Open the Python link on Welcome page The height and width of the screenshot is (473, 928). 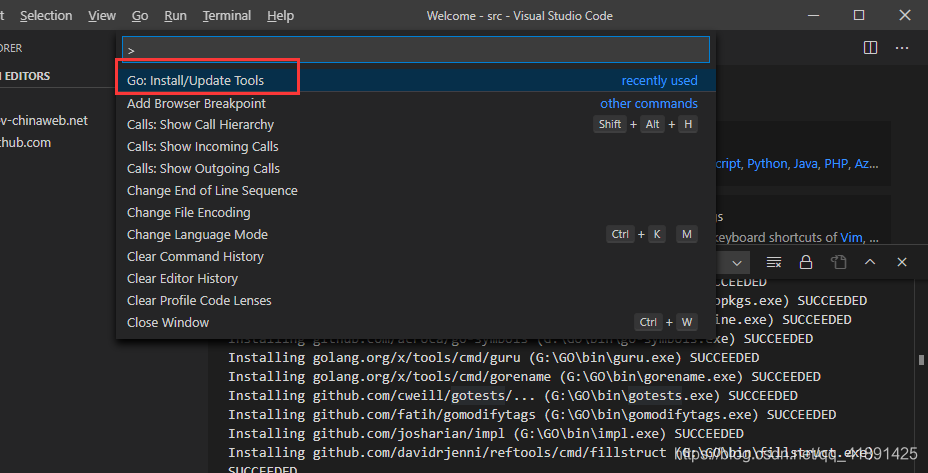(x=767, y=164)
